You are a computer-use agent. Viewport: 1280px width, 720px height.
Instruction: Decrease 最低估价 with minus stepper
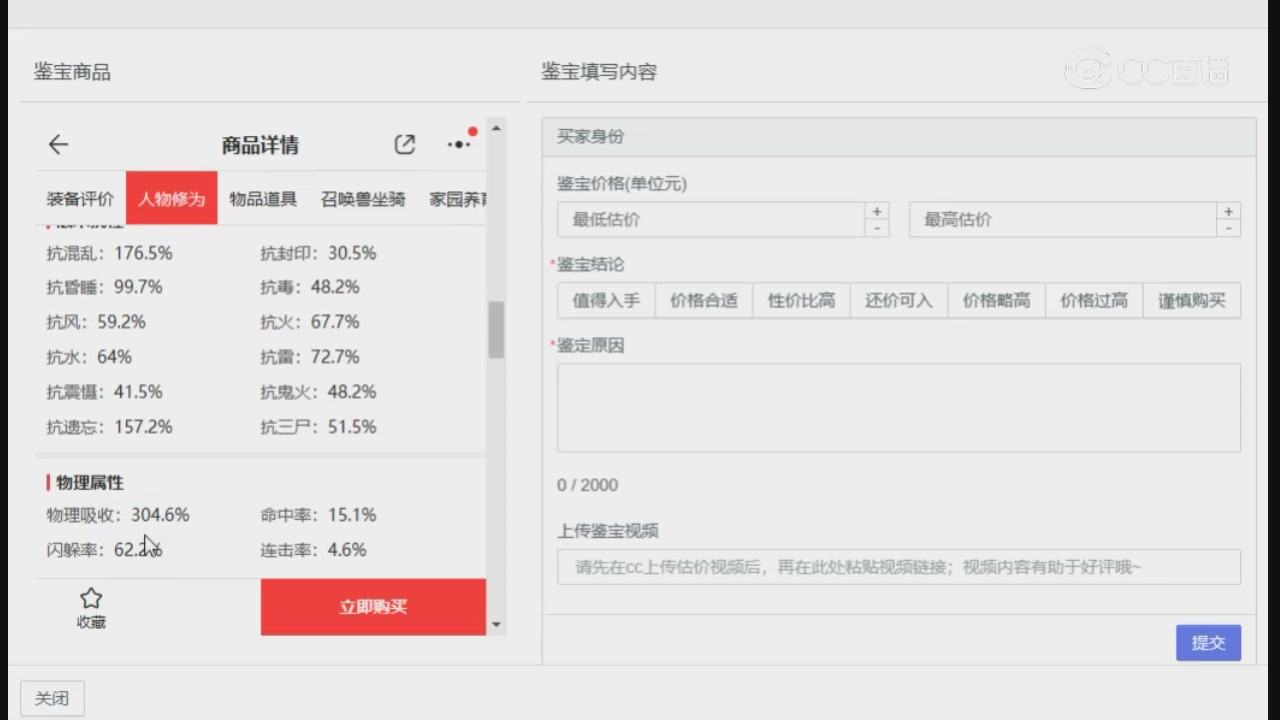pos(877,228)
